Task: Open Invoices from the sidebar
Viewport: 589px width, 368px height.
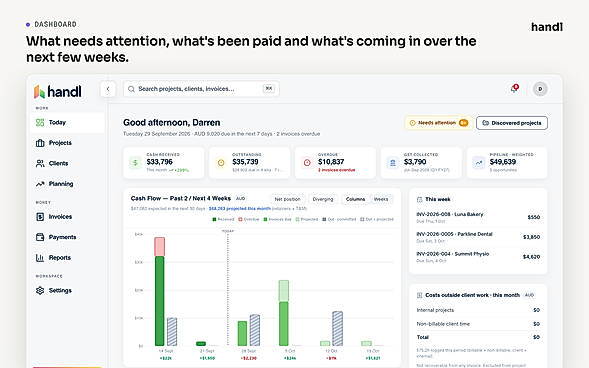Action: 67,217
